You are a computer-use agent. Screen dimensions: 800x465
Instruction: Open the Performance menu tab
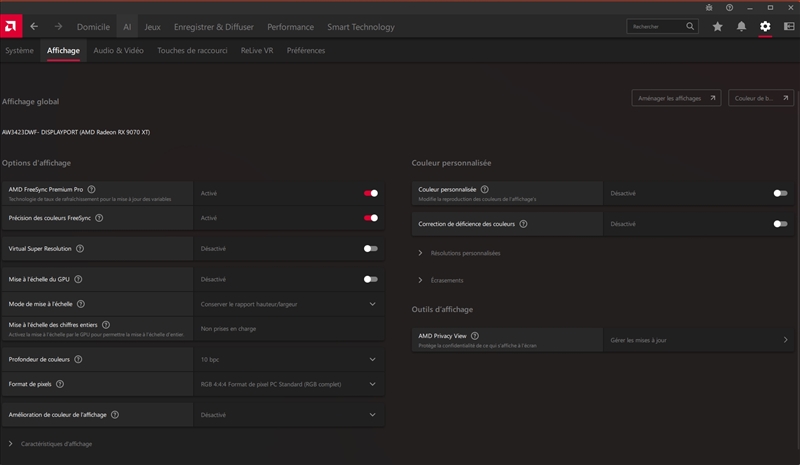click(x=290, y=27)
